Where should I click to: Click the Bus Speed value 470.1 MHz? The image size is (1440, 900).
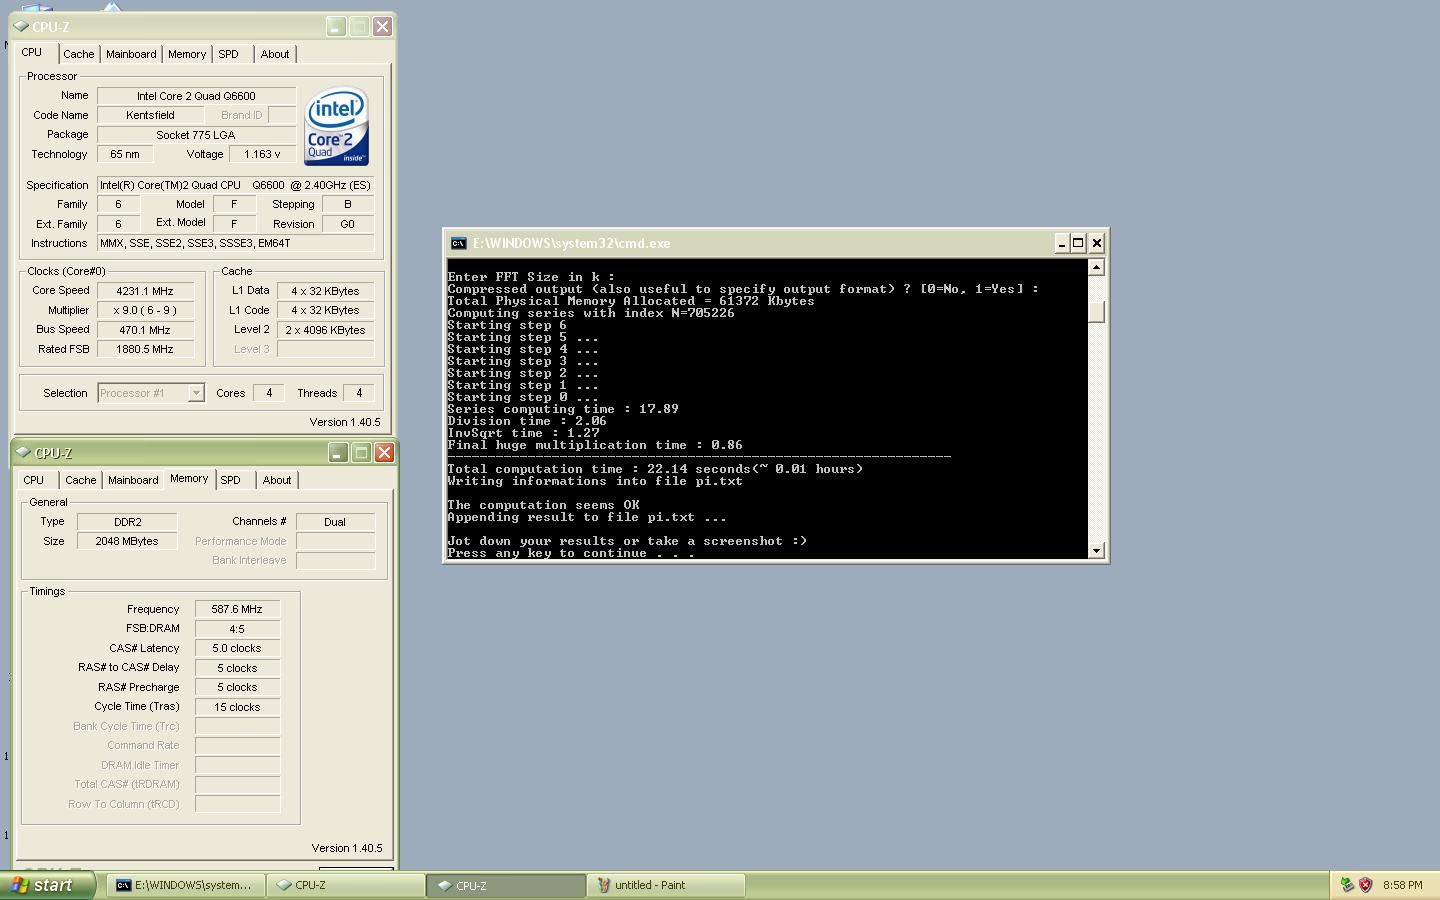pyautogui.click(x=145, y=330)
